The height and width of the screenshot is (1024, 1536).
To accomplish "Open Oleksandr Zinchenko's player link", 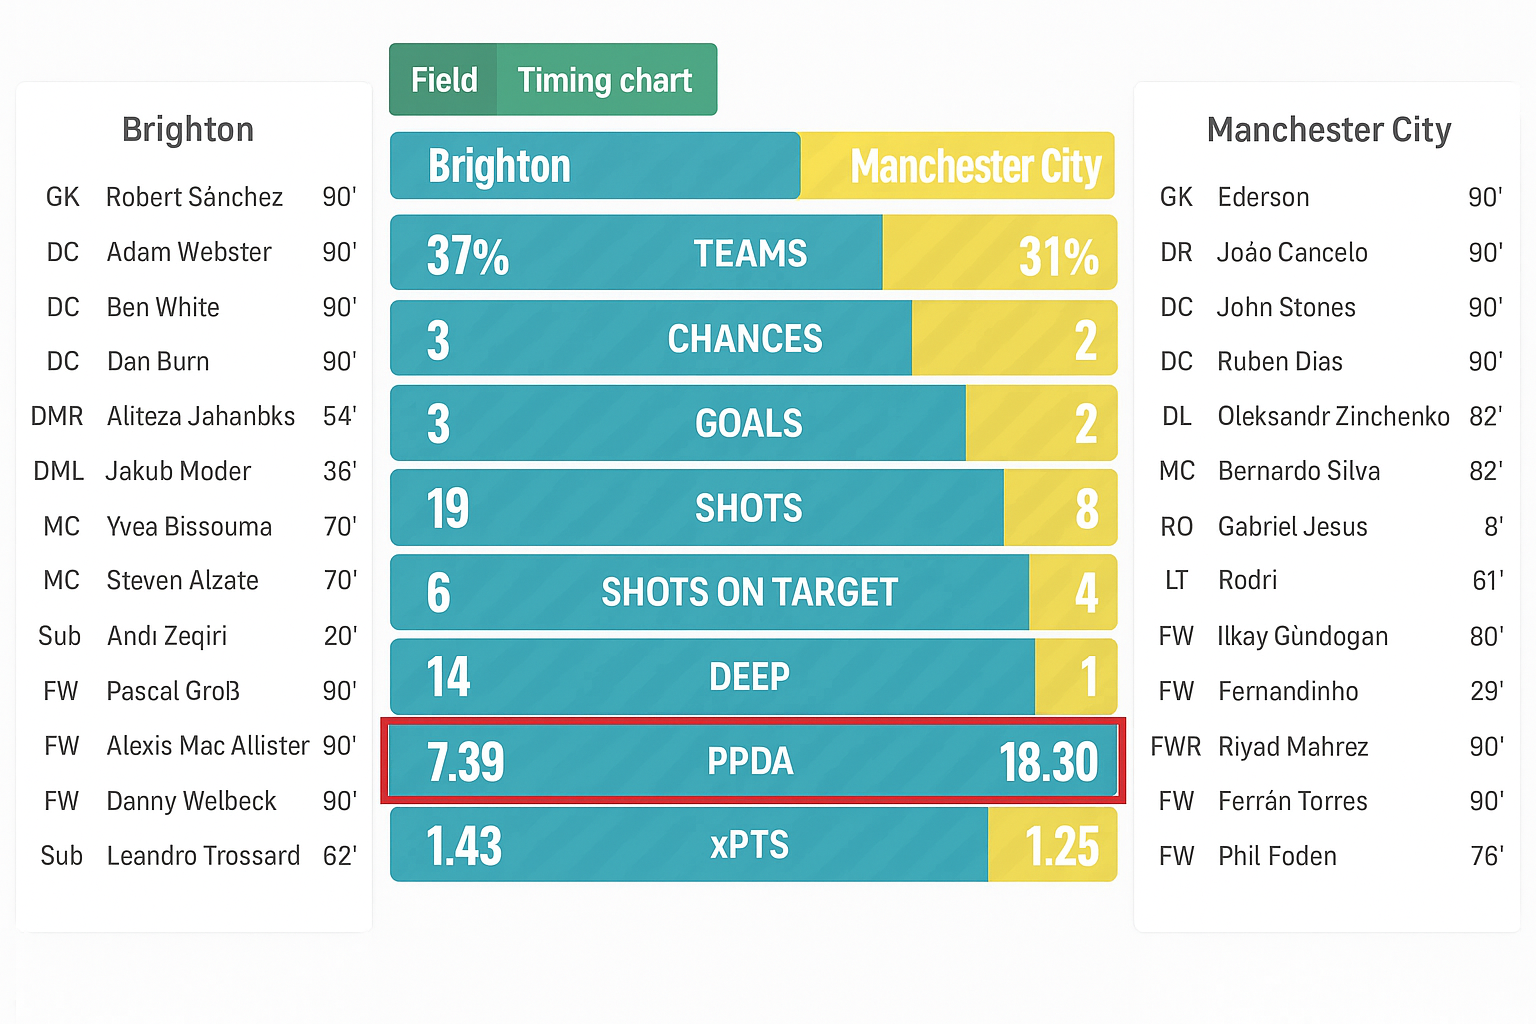I will [x=1333, y=416].
